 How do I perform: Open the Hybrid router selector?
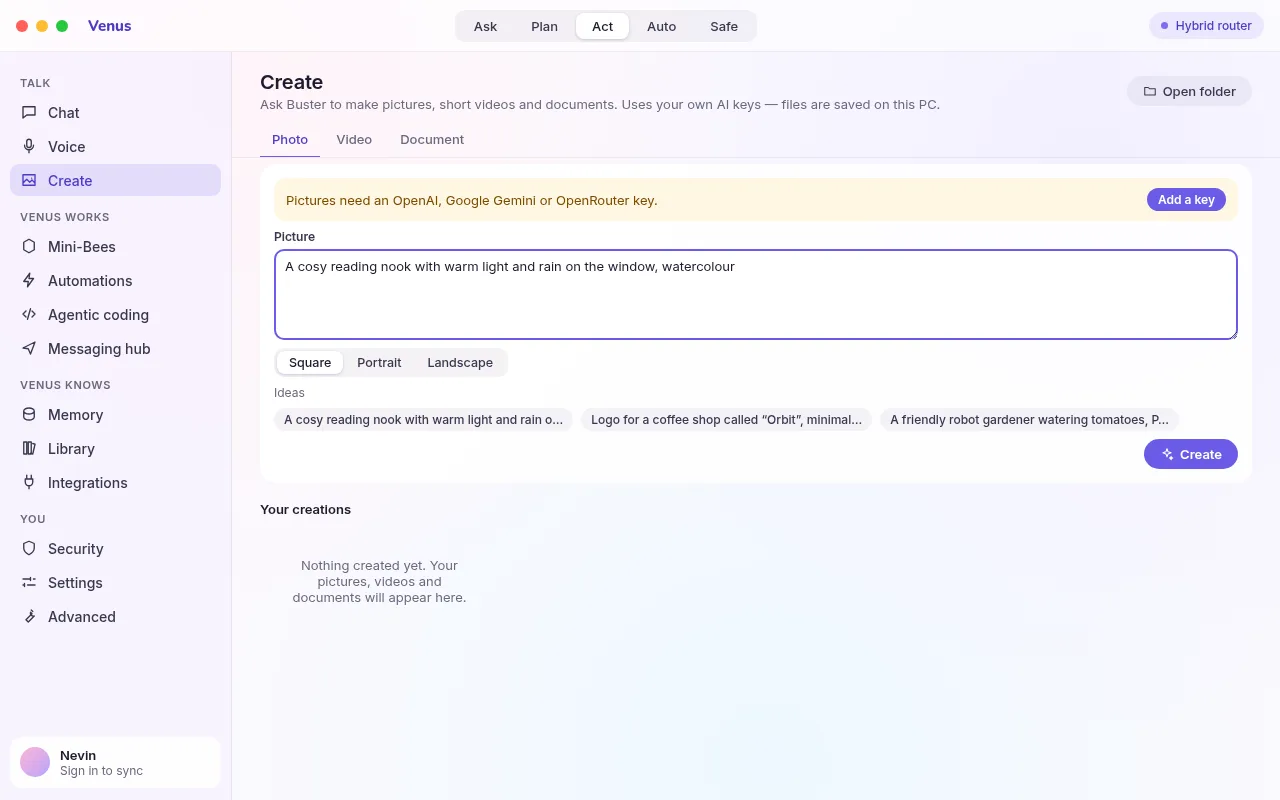pyautogui.click(x=1206, y=26)
